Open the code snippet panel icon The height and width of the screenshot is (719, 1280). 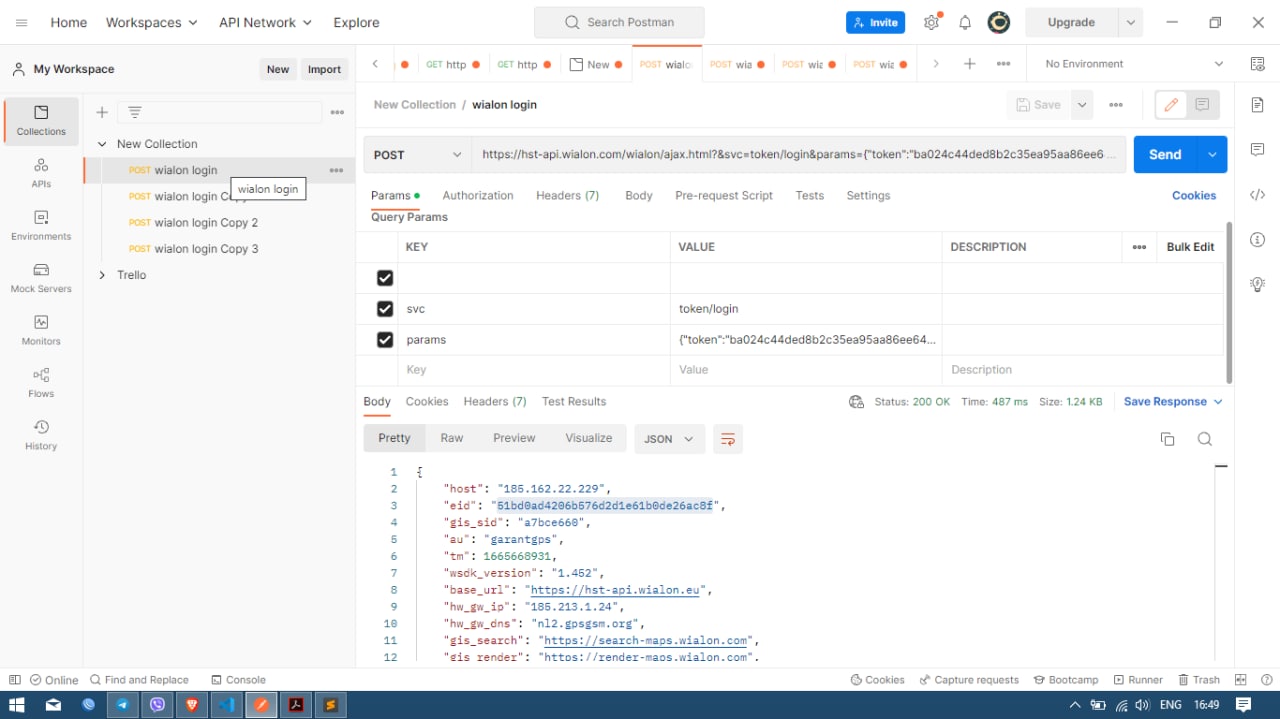pos(1258,195)
